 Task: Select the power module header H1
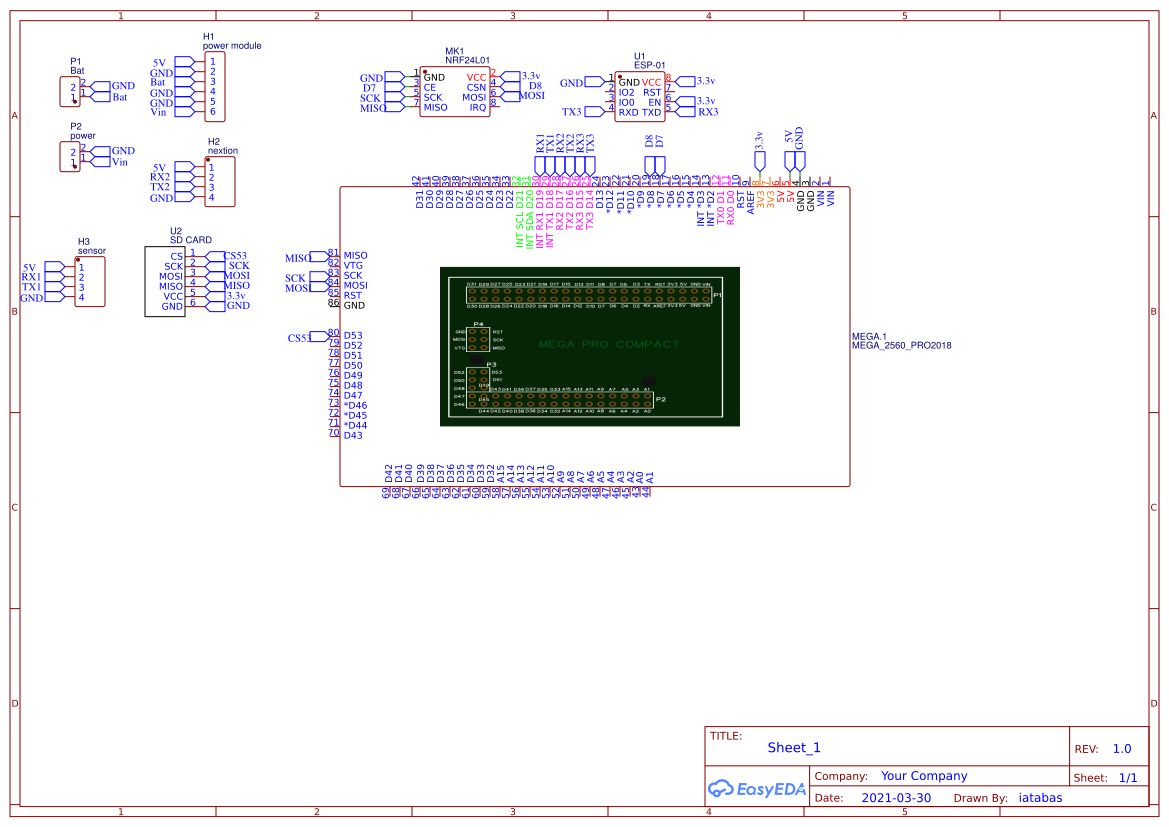pos(213,87)
